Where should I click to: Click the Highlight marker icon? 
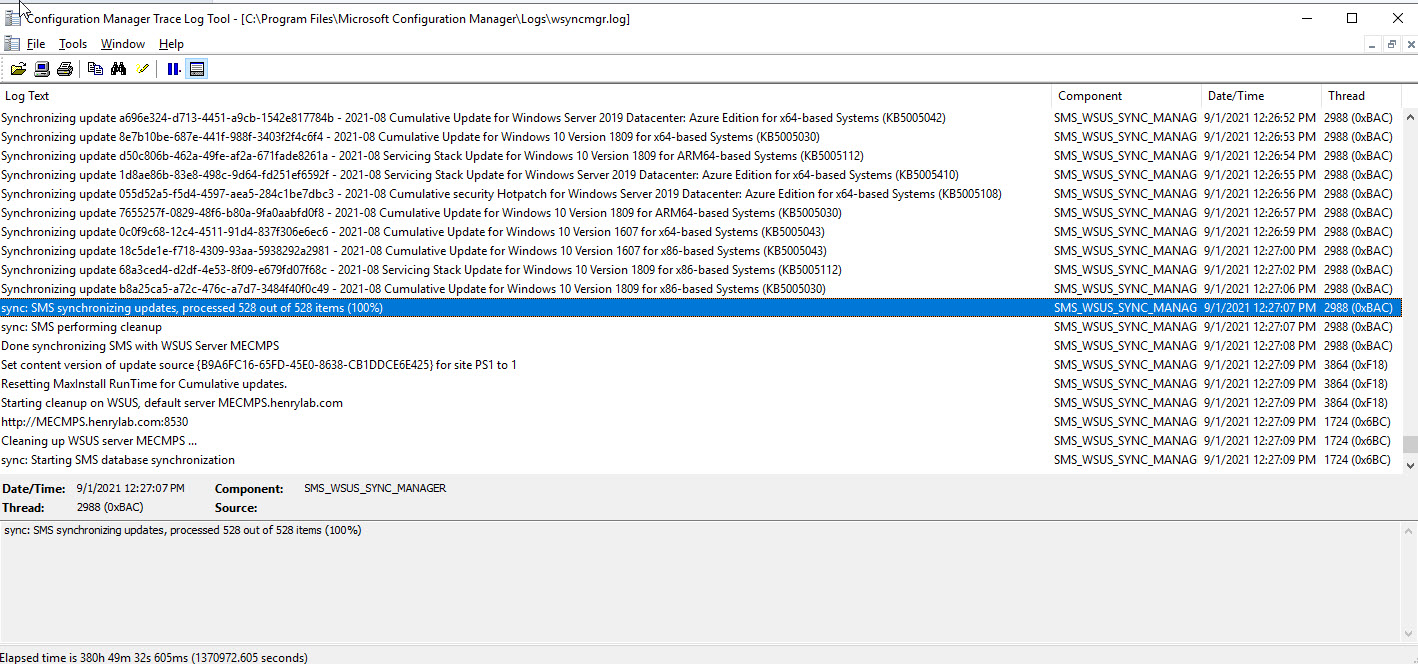tap(143, 69)
